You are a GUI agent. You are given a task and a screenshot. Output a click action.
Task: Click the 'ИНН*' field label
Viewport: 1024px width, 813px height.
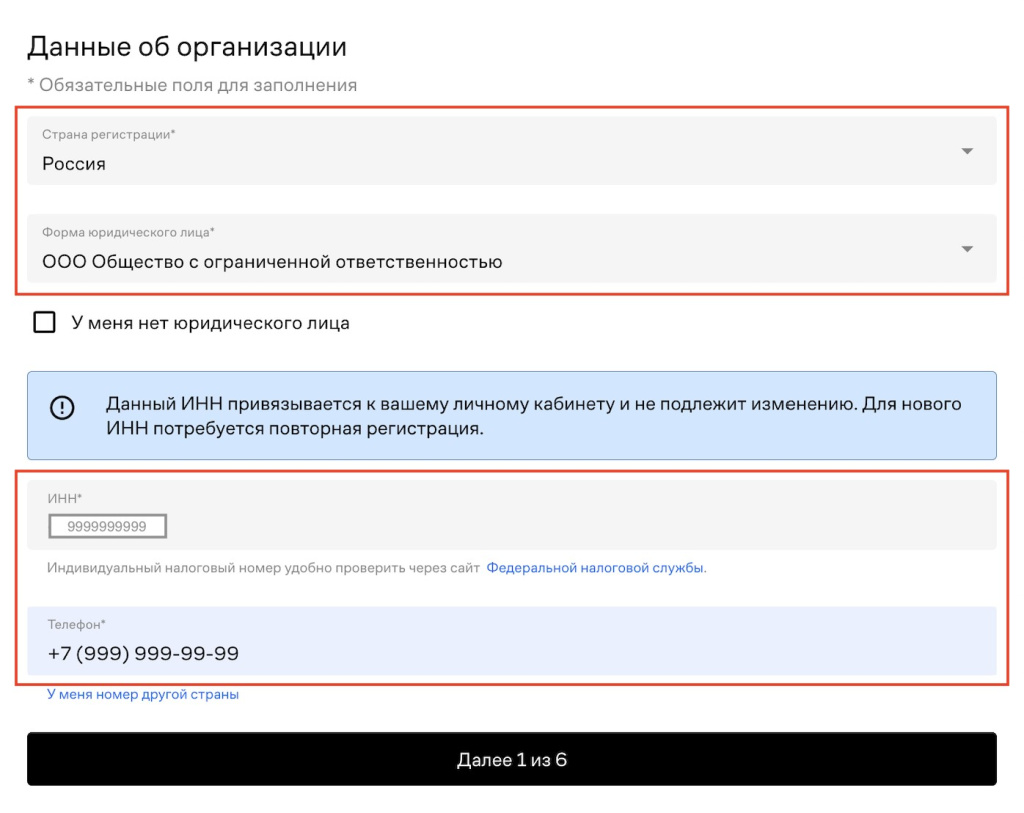[64, 497]
